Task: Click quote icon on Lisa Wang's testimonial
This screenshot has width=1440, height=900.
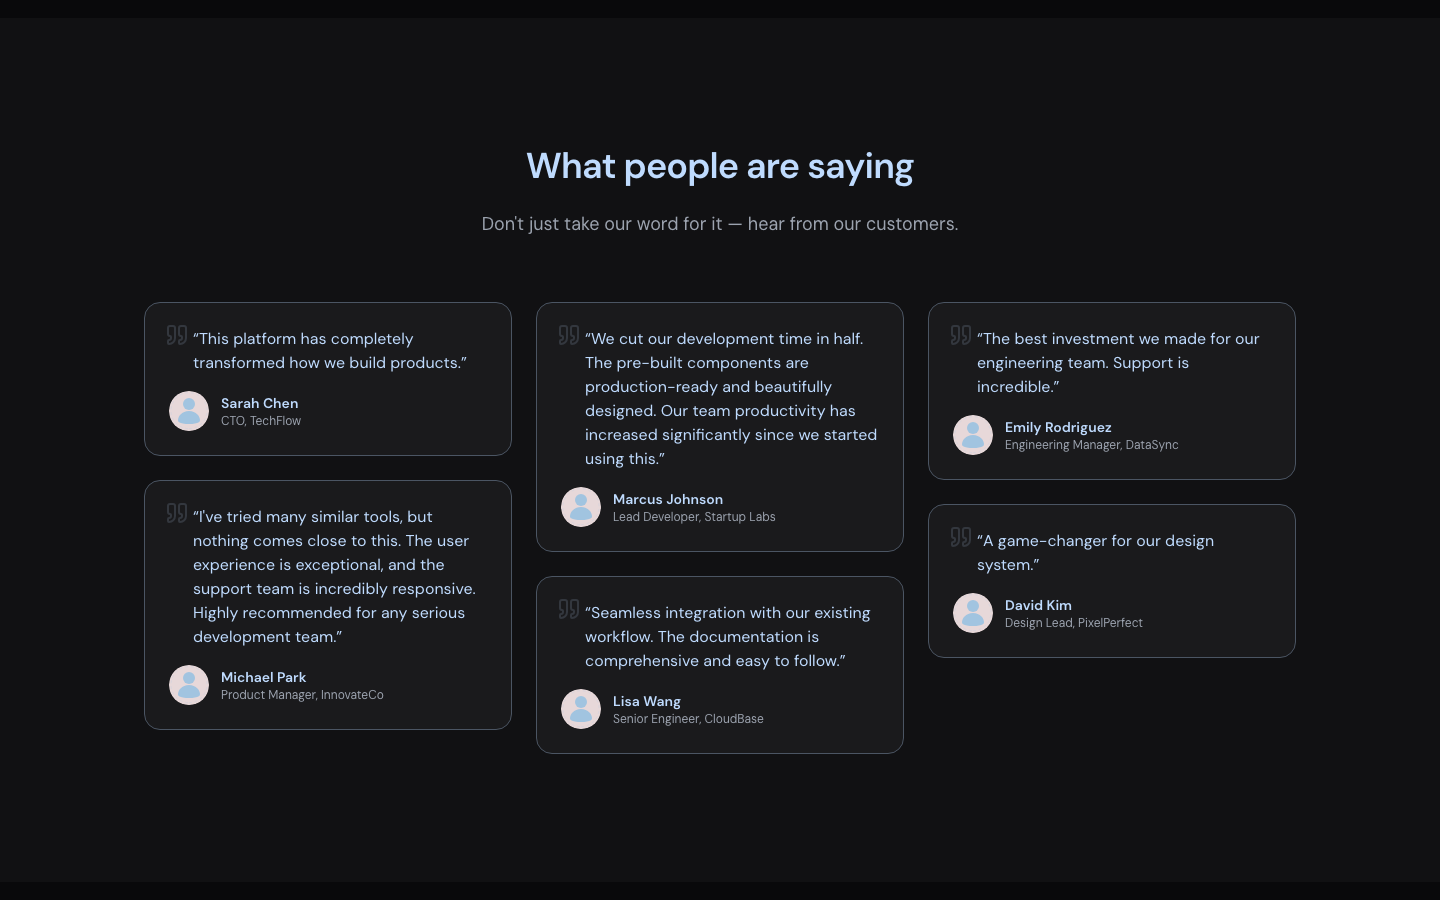Action: [x=569, y=609]
